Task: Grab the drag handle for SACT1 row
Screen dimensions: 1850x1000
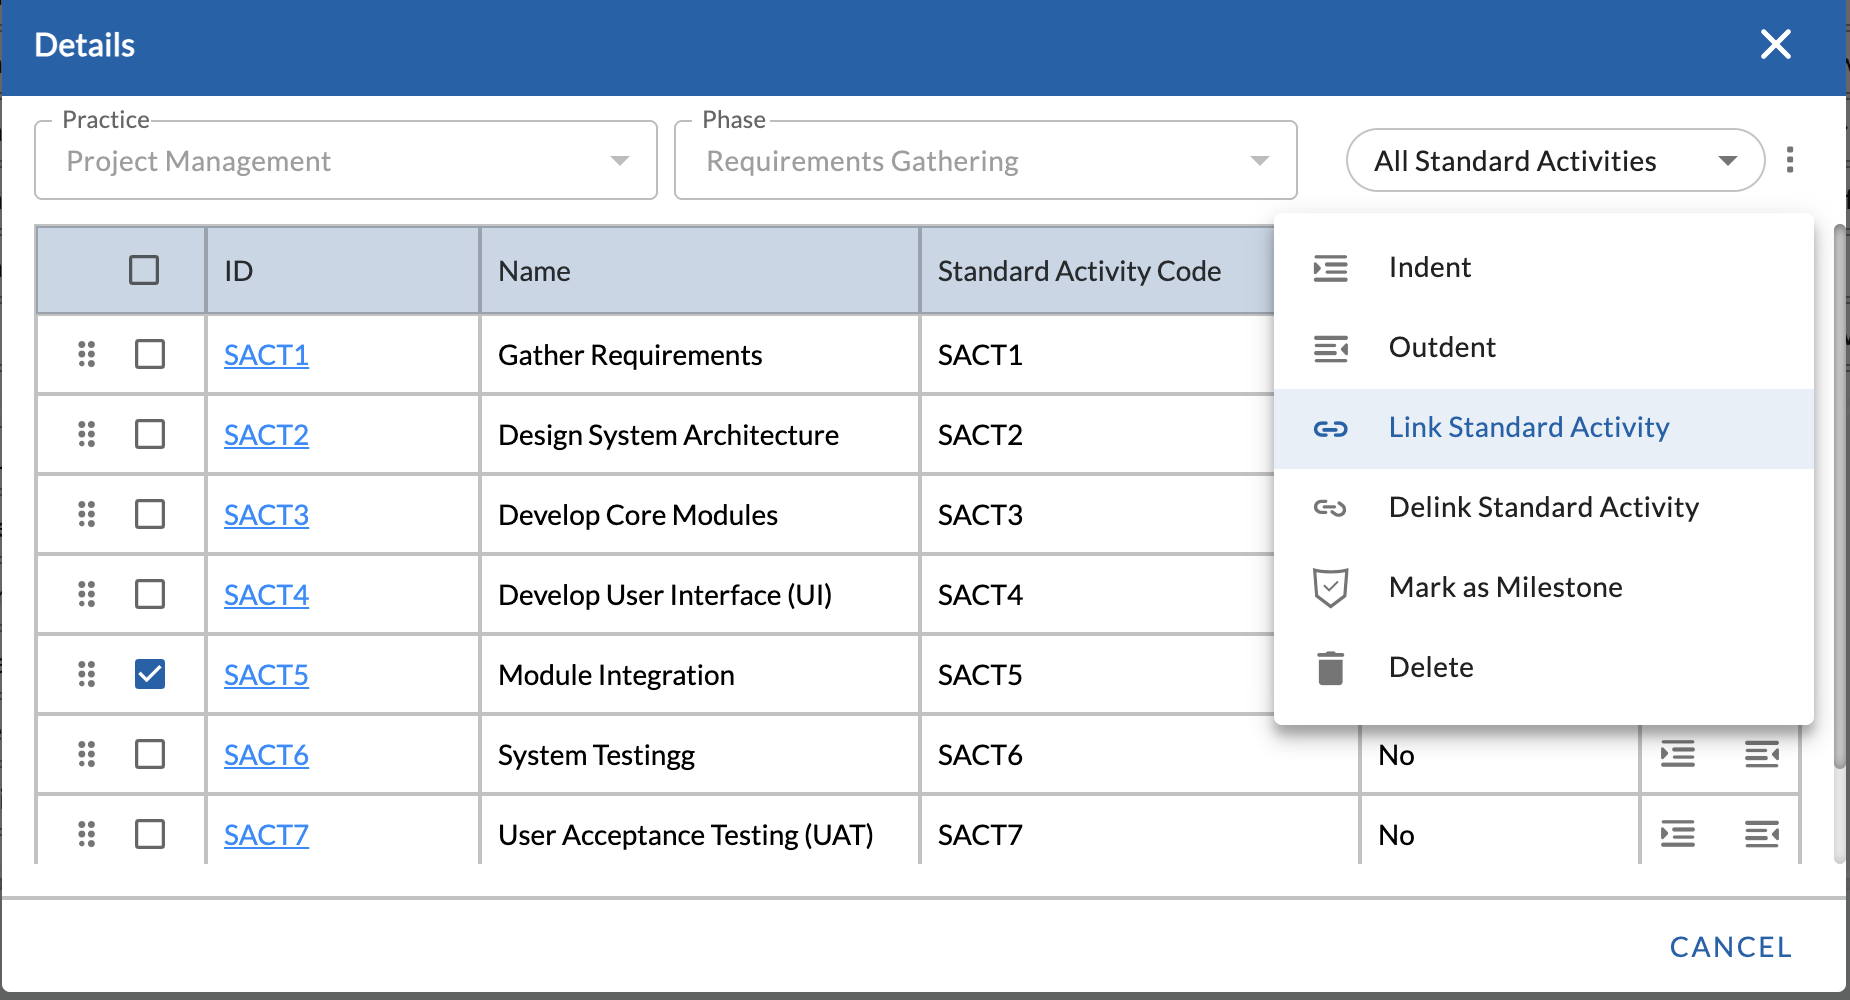Action: (x=87, y=354)
